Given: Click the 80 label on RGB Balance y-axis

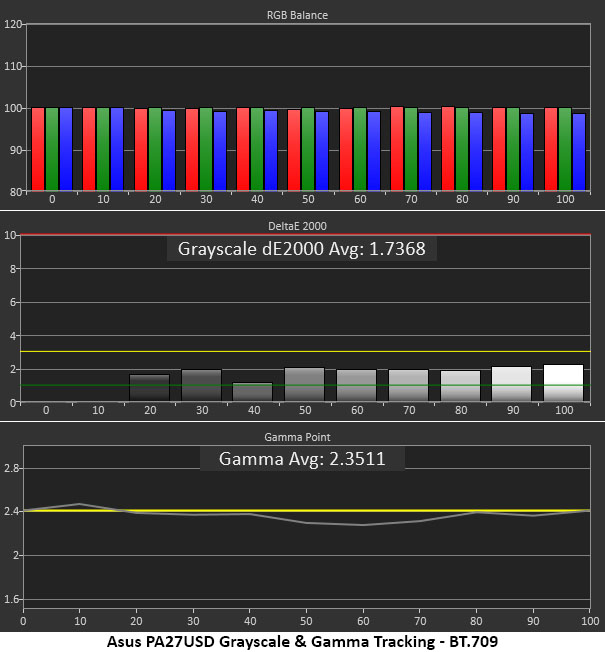Looking at the screenshot, I should 15,192.
